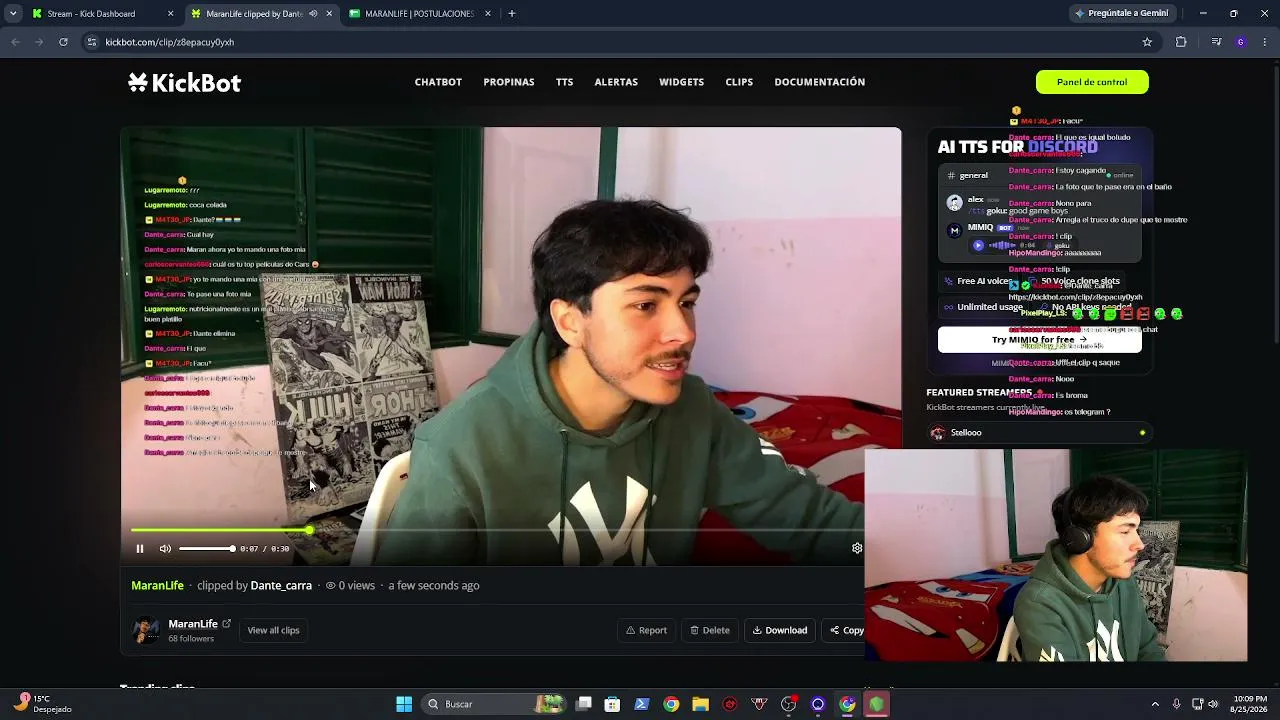Open a new browser tab
The image size is (1280, 720).
tap(512, 14)
